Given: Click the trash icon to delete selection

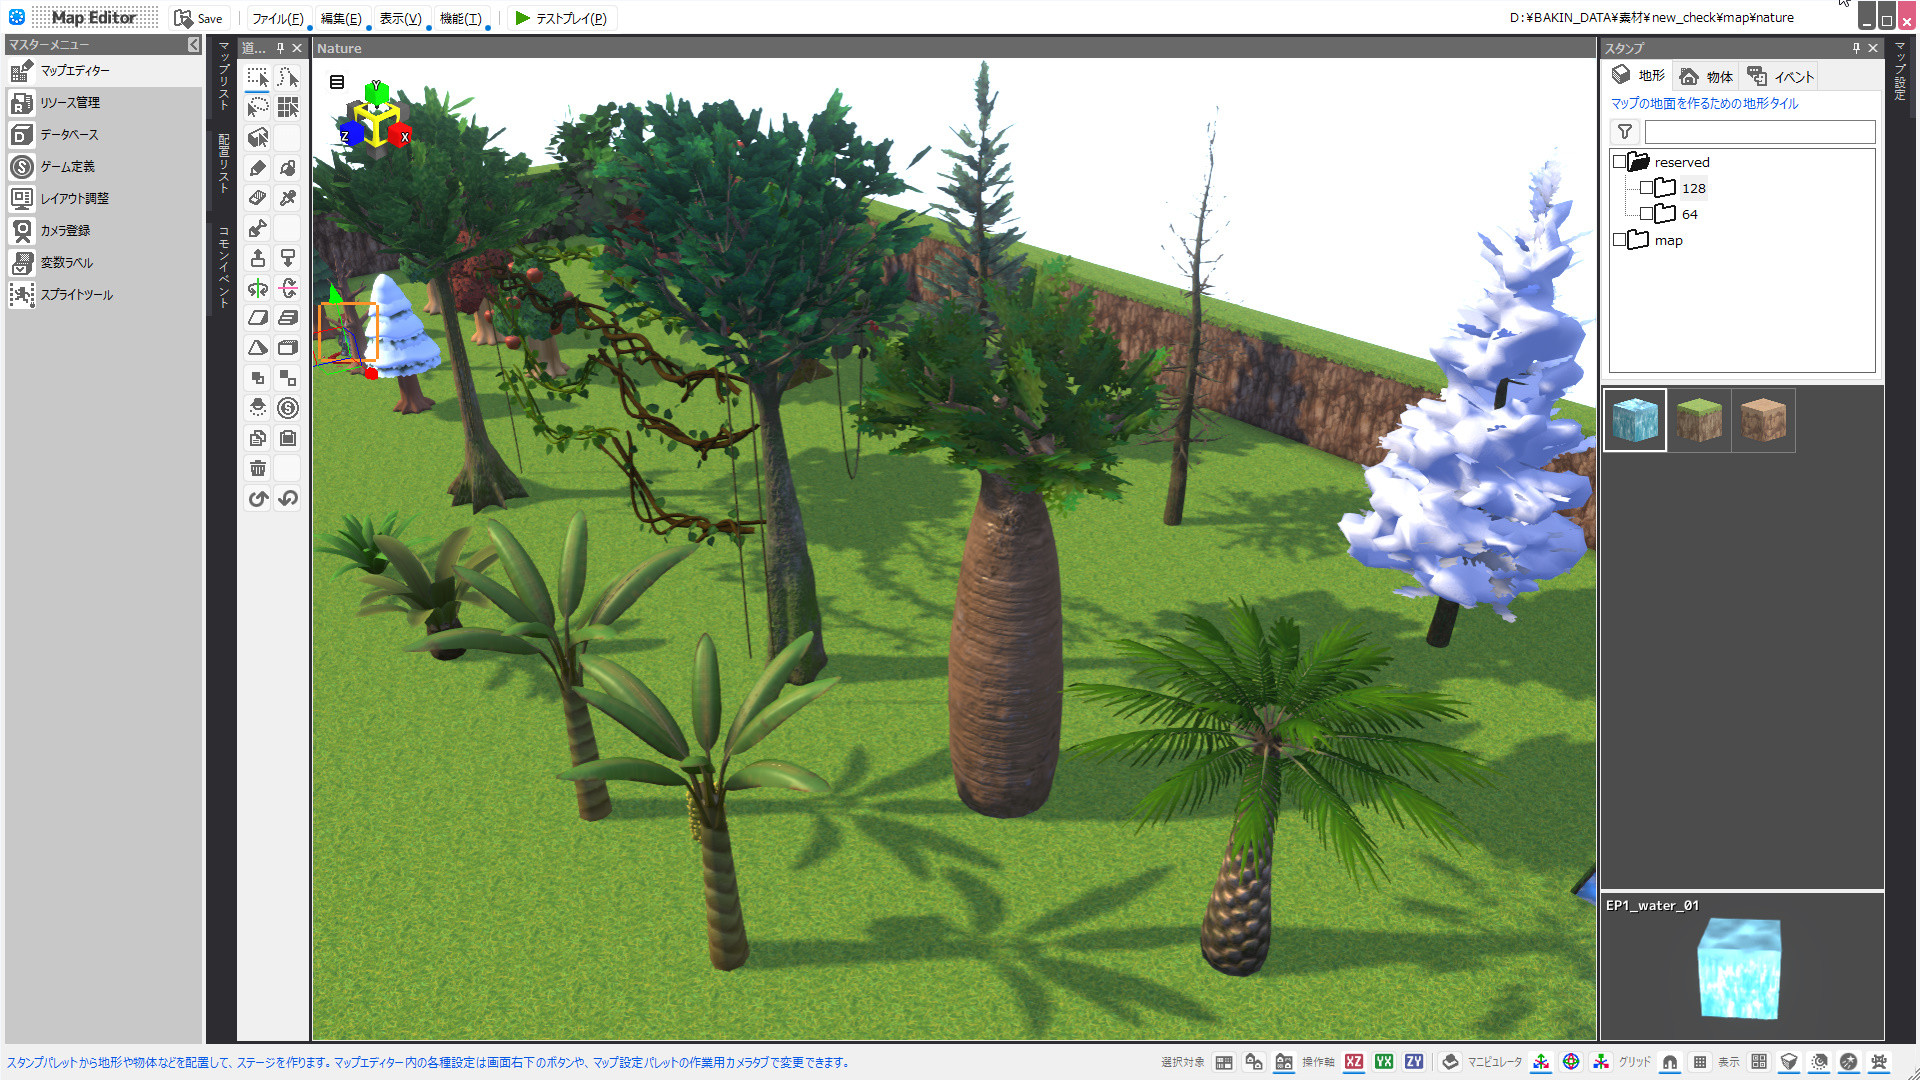Looking at the screenshot, I should pos(257,468).
